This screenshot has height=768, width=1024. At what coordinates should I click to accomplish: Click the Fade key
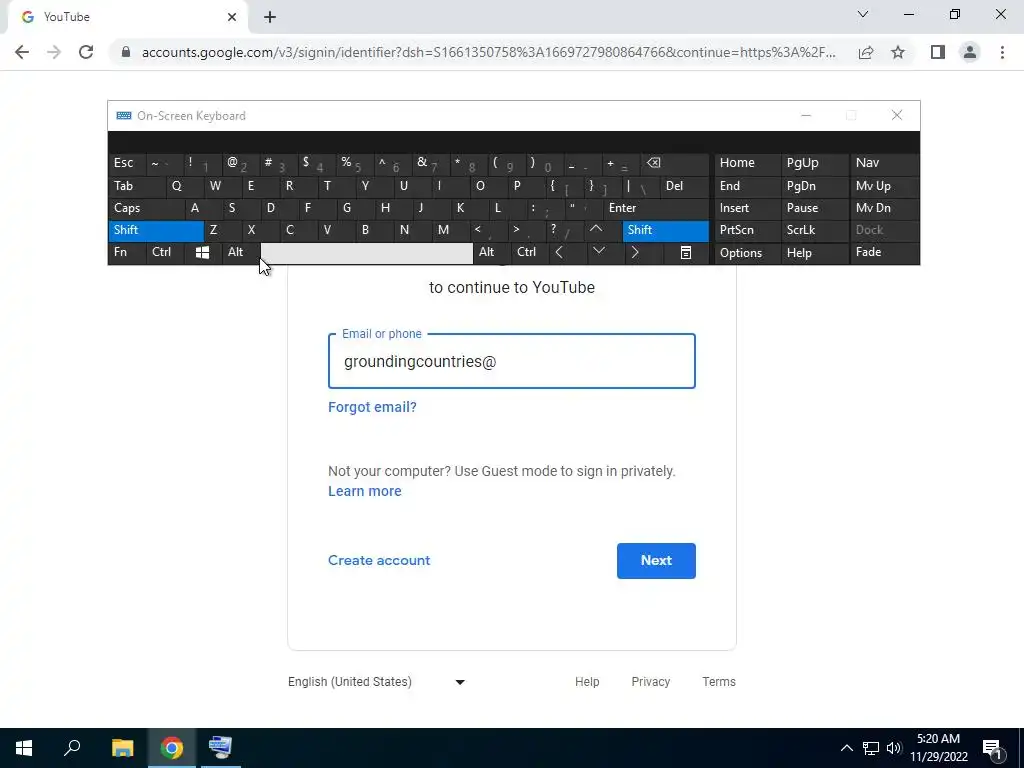(x=884, y=252)
